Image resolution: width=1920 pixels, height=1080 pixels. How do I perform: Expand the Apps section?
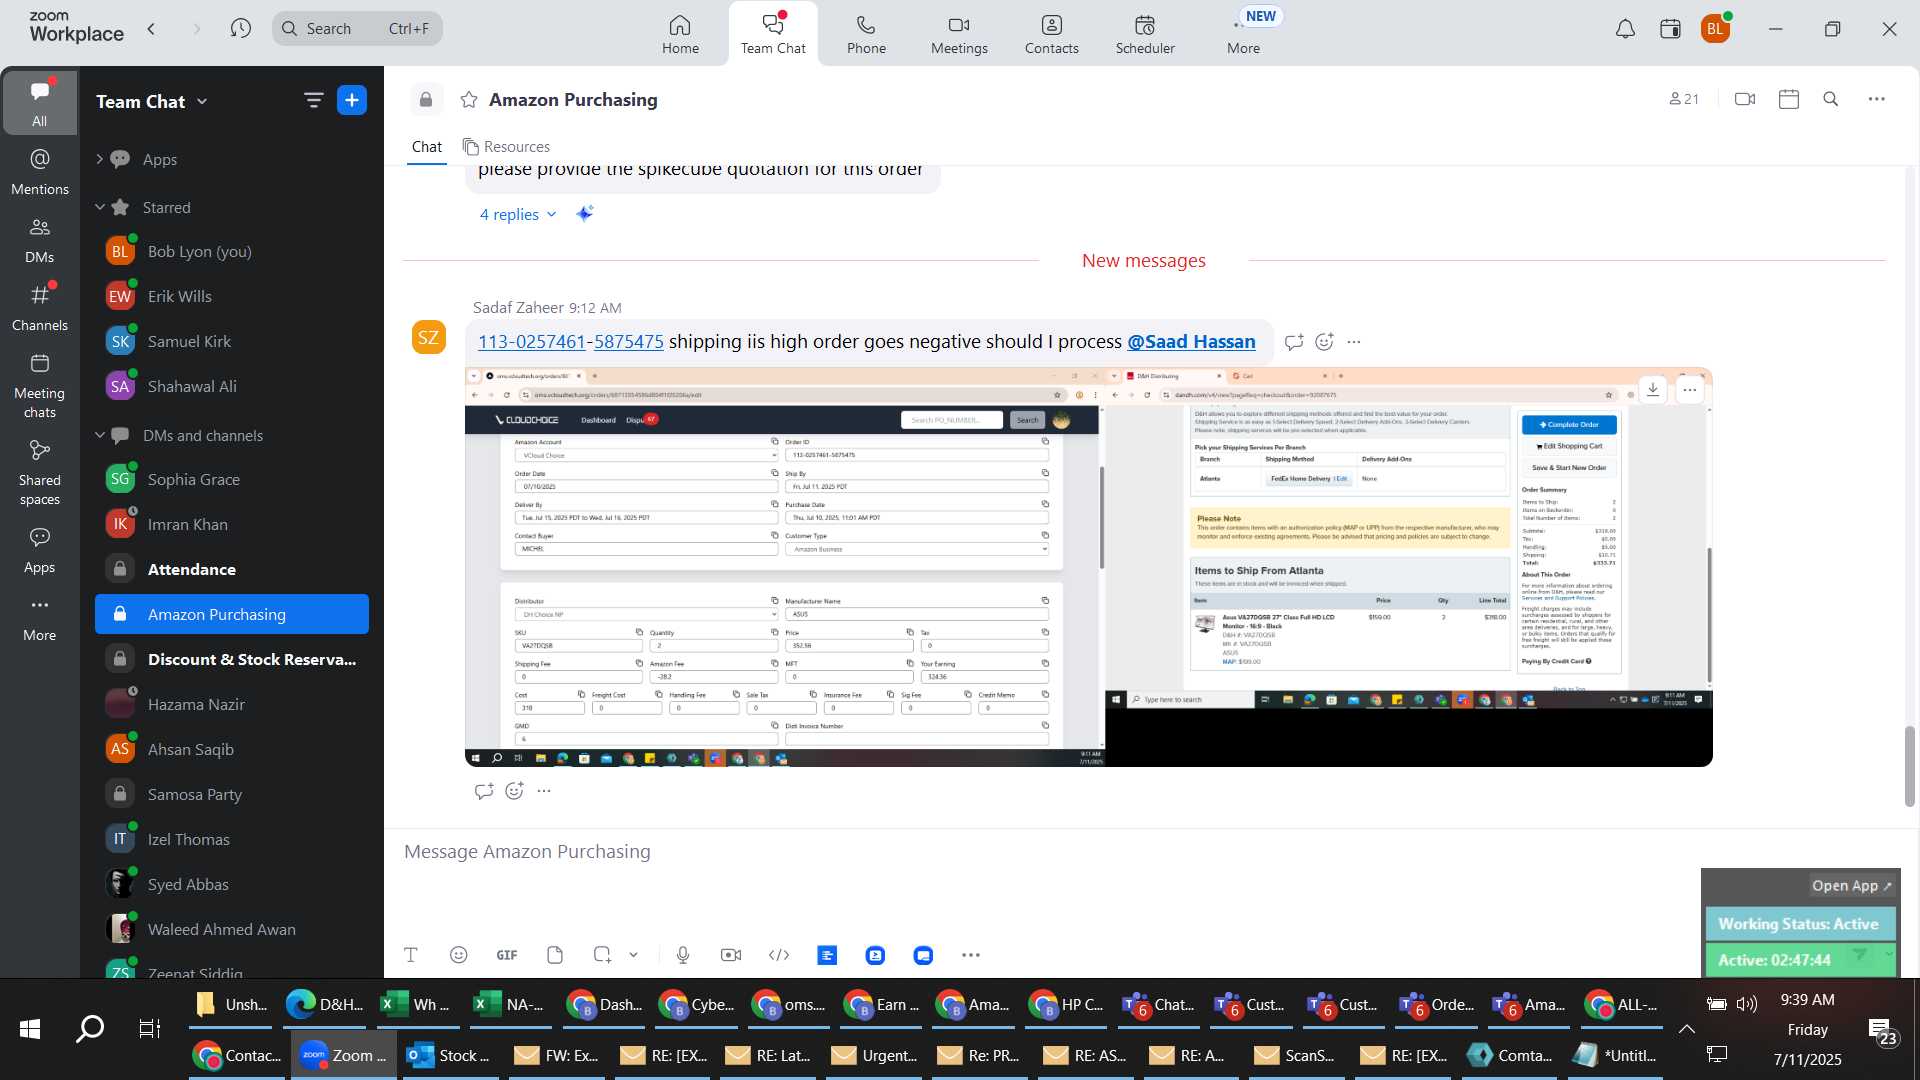(100, 159)
